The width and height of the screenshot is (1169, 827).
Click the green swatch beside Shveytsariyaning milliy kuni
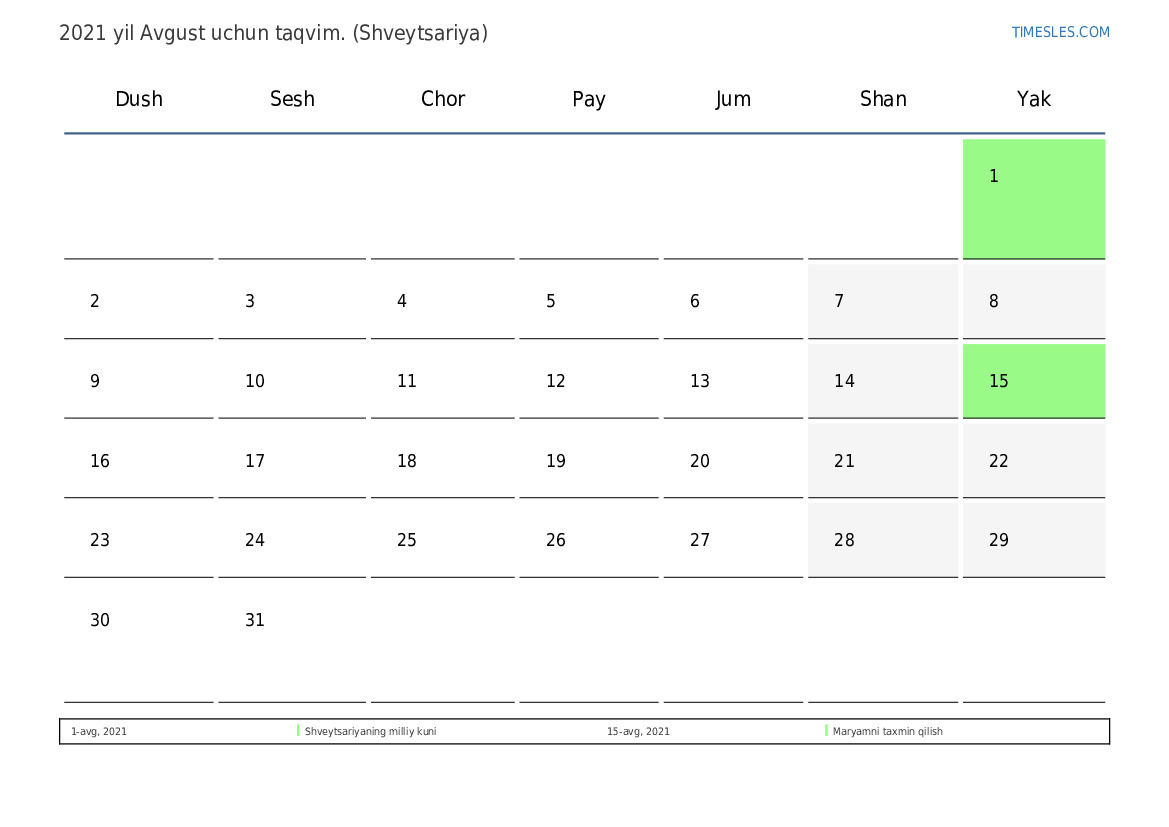(298, 731)
